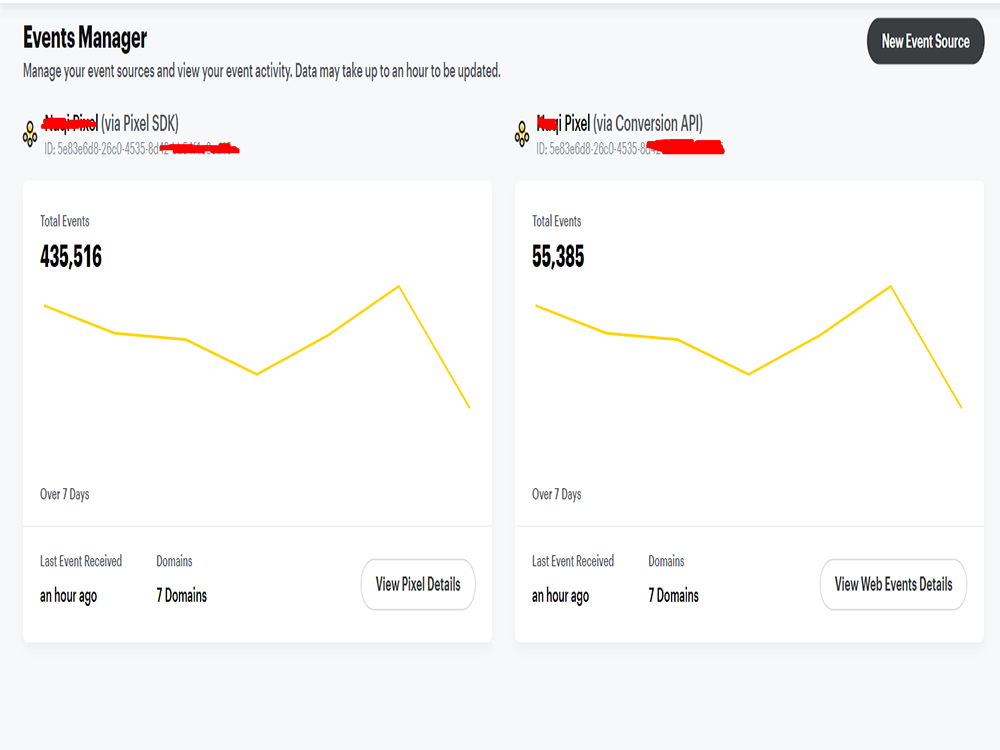This screenshot has height=750, width=1000.
Task: Click the Total Events count 435,516
Action: click(x=69, y=257)
